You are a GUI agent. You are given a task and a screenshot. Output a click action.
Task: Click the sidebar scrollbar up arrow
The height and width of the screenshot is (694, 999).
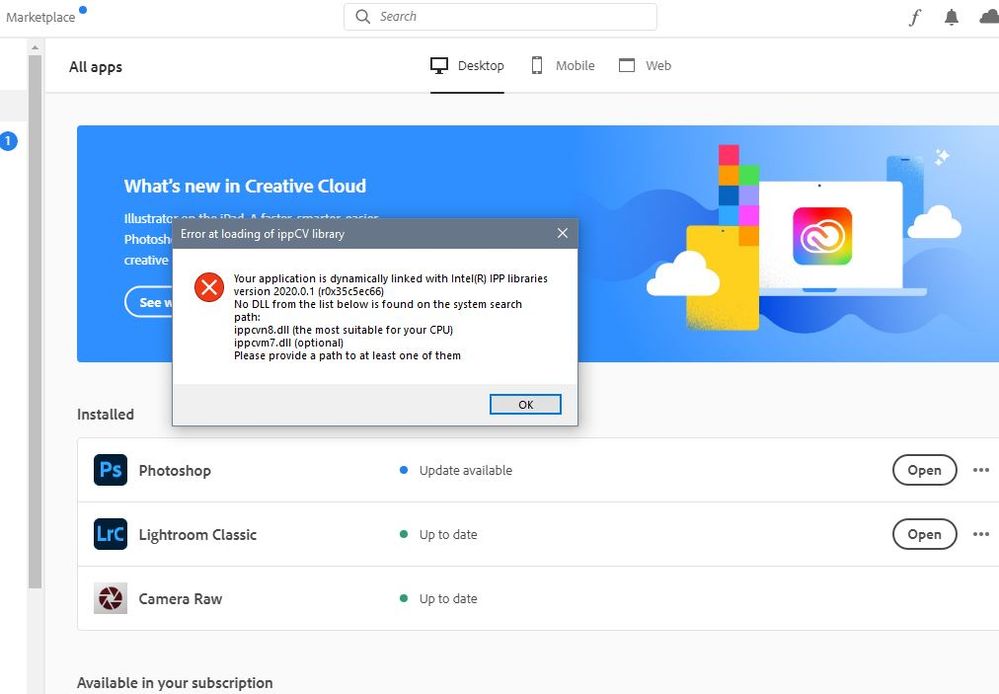(x=34, y=47)
